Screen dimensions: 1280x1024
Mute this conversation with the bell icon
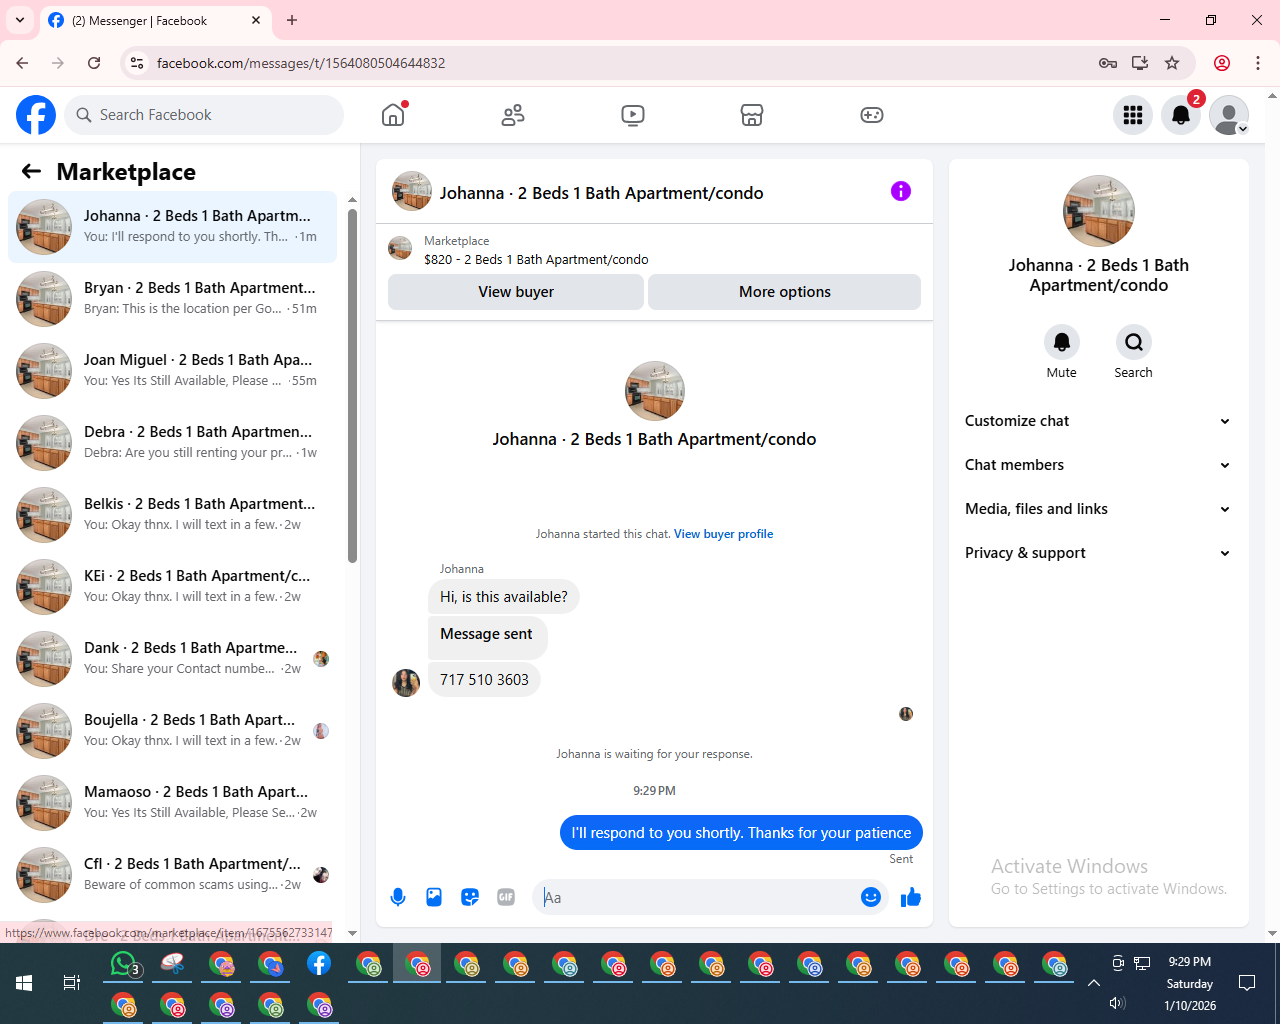[x=1062, y=342]
